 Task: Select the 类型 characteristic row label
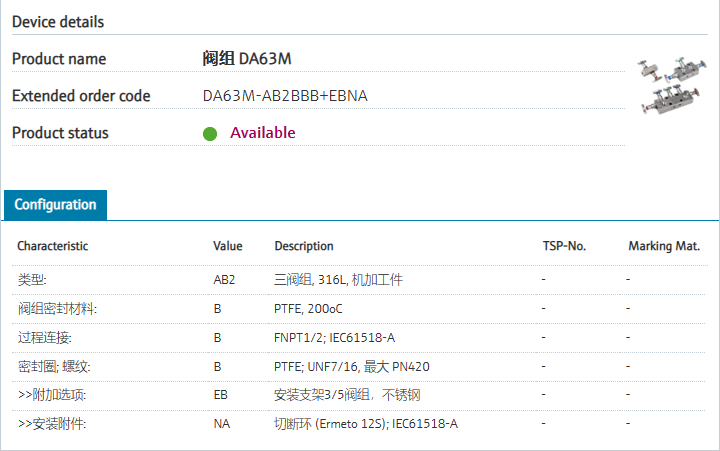pyautogui.click(x=32, y=280)
